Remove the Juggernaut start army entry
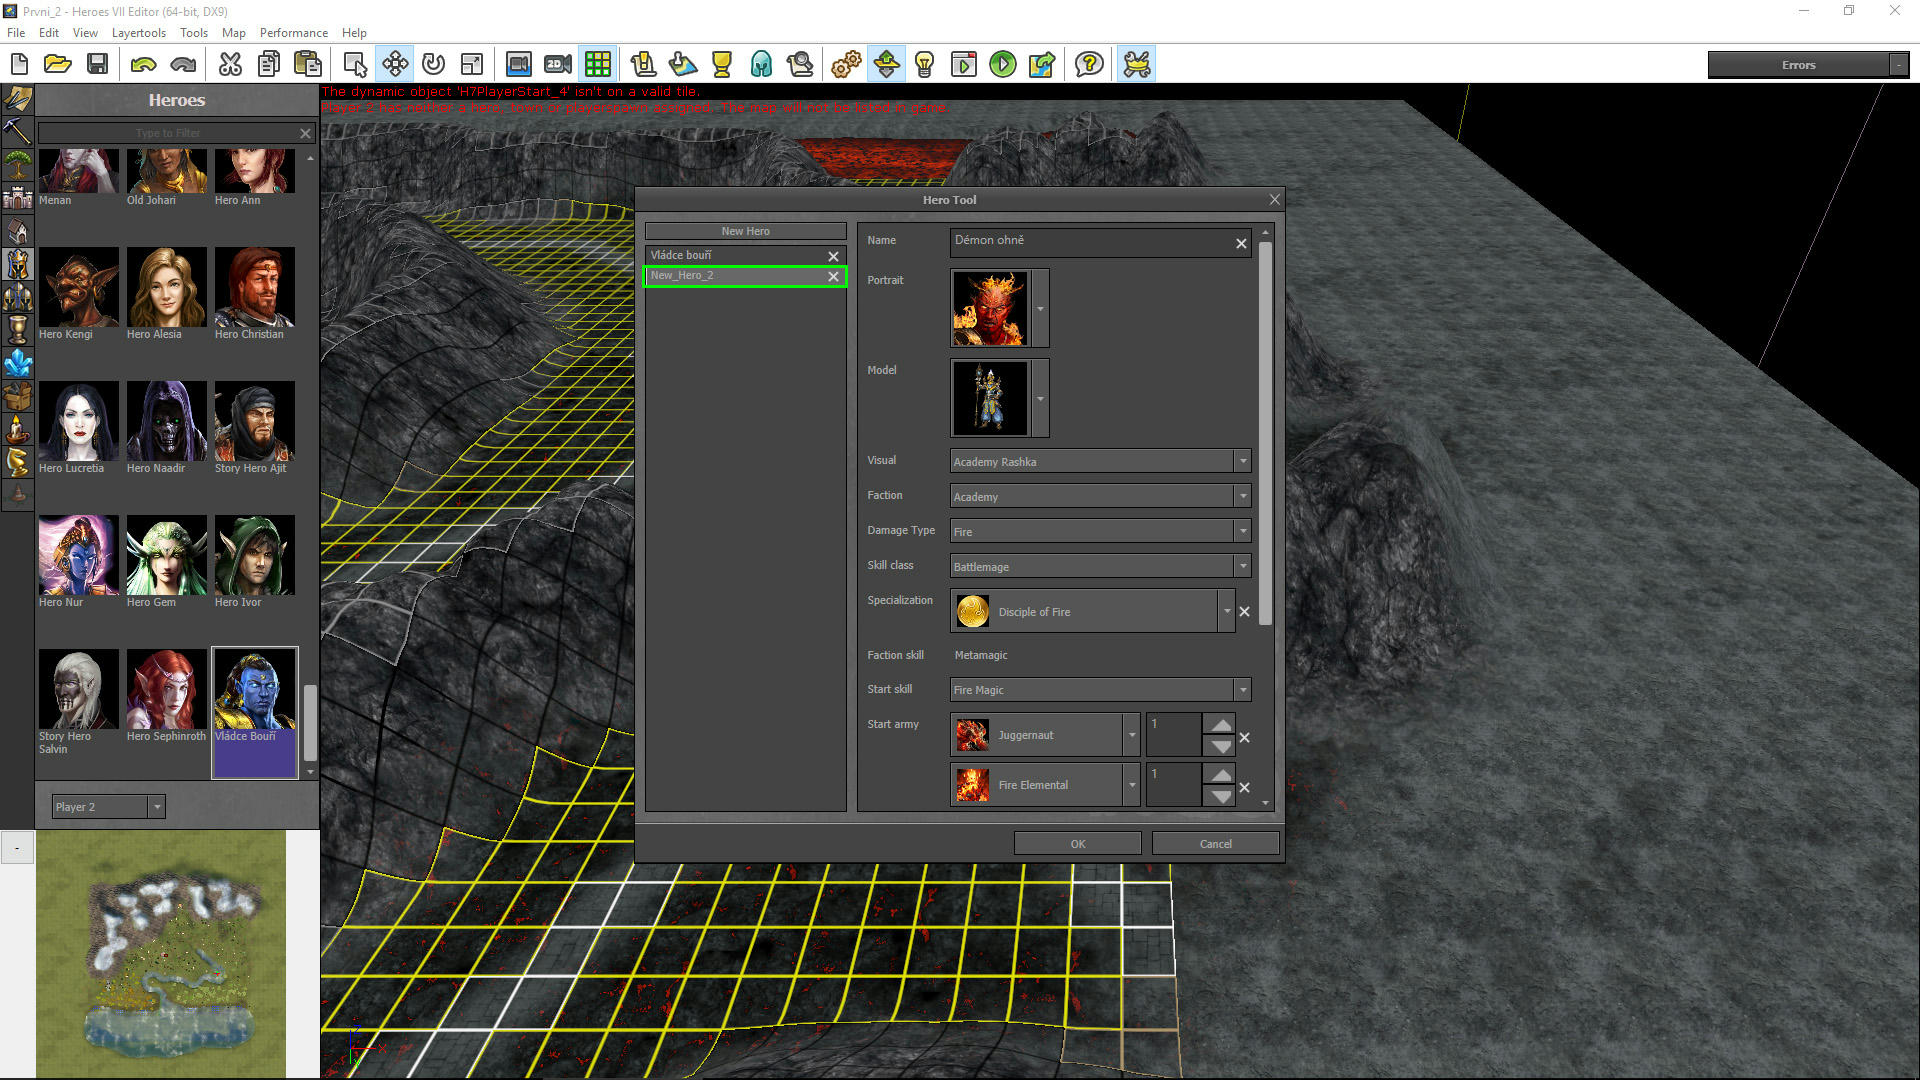1920x1080 pixels. [x=1245, y=738]
